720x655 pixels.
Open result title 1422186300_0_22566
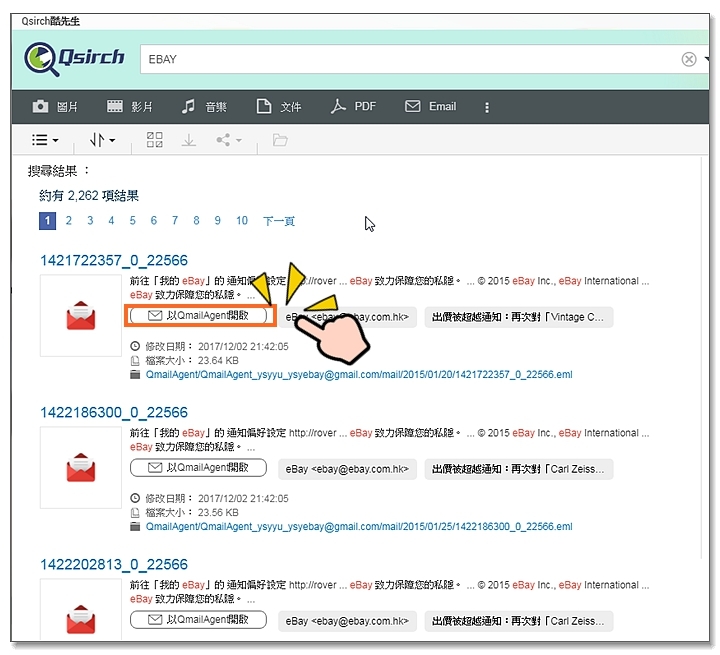point(114,412)
